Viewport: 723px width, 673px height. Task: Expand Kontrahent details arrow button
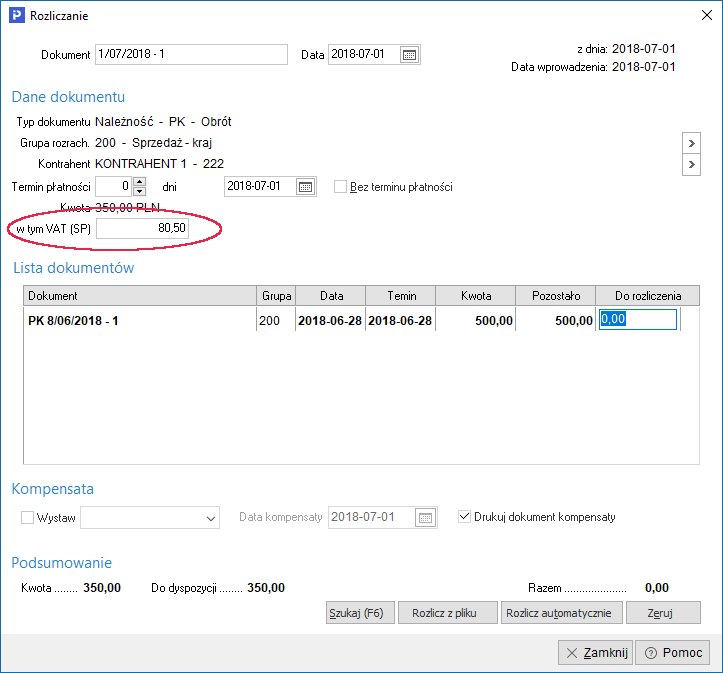[691, 164]
